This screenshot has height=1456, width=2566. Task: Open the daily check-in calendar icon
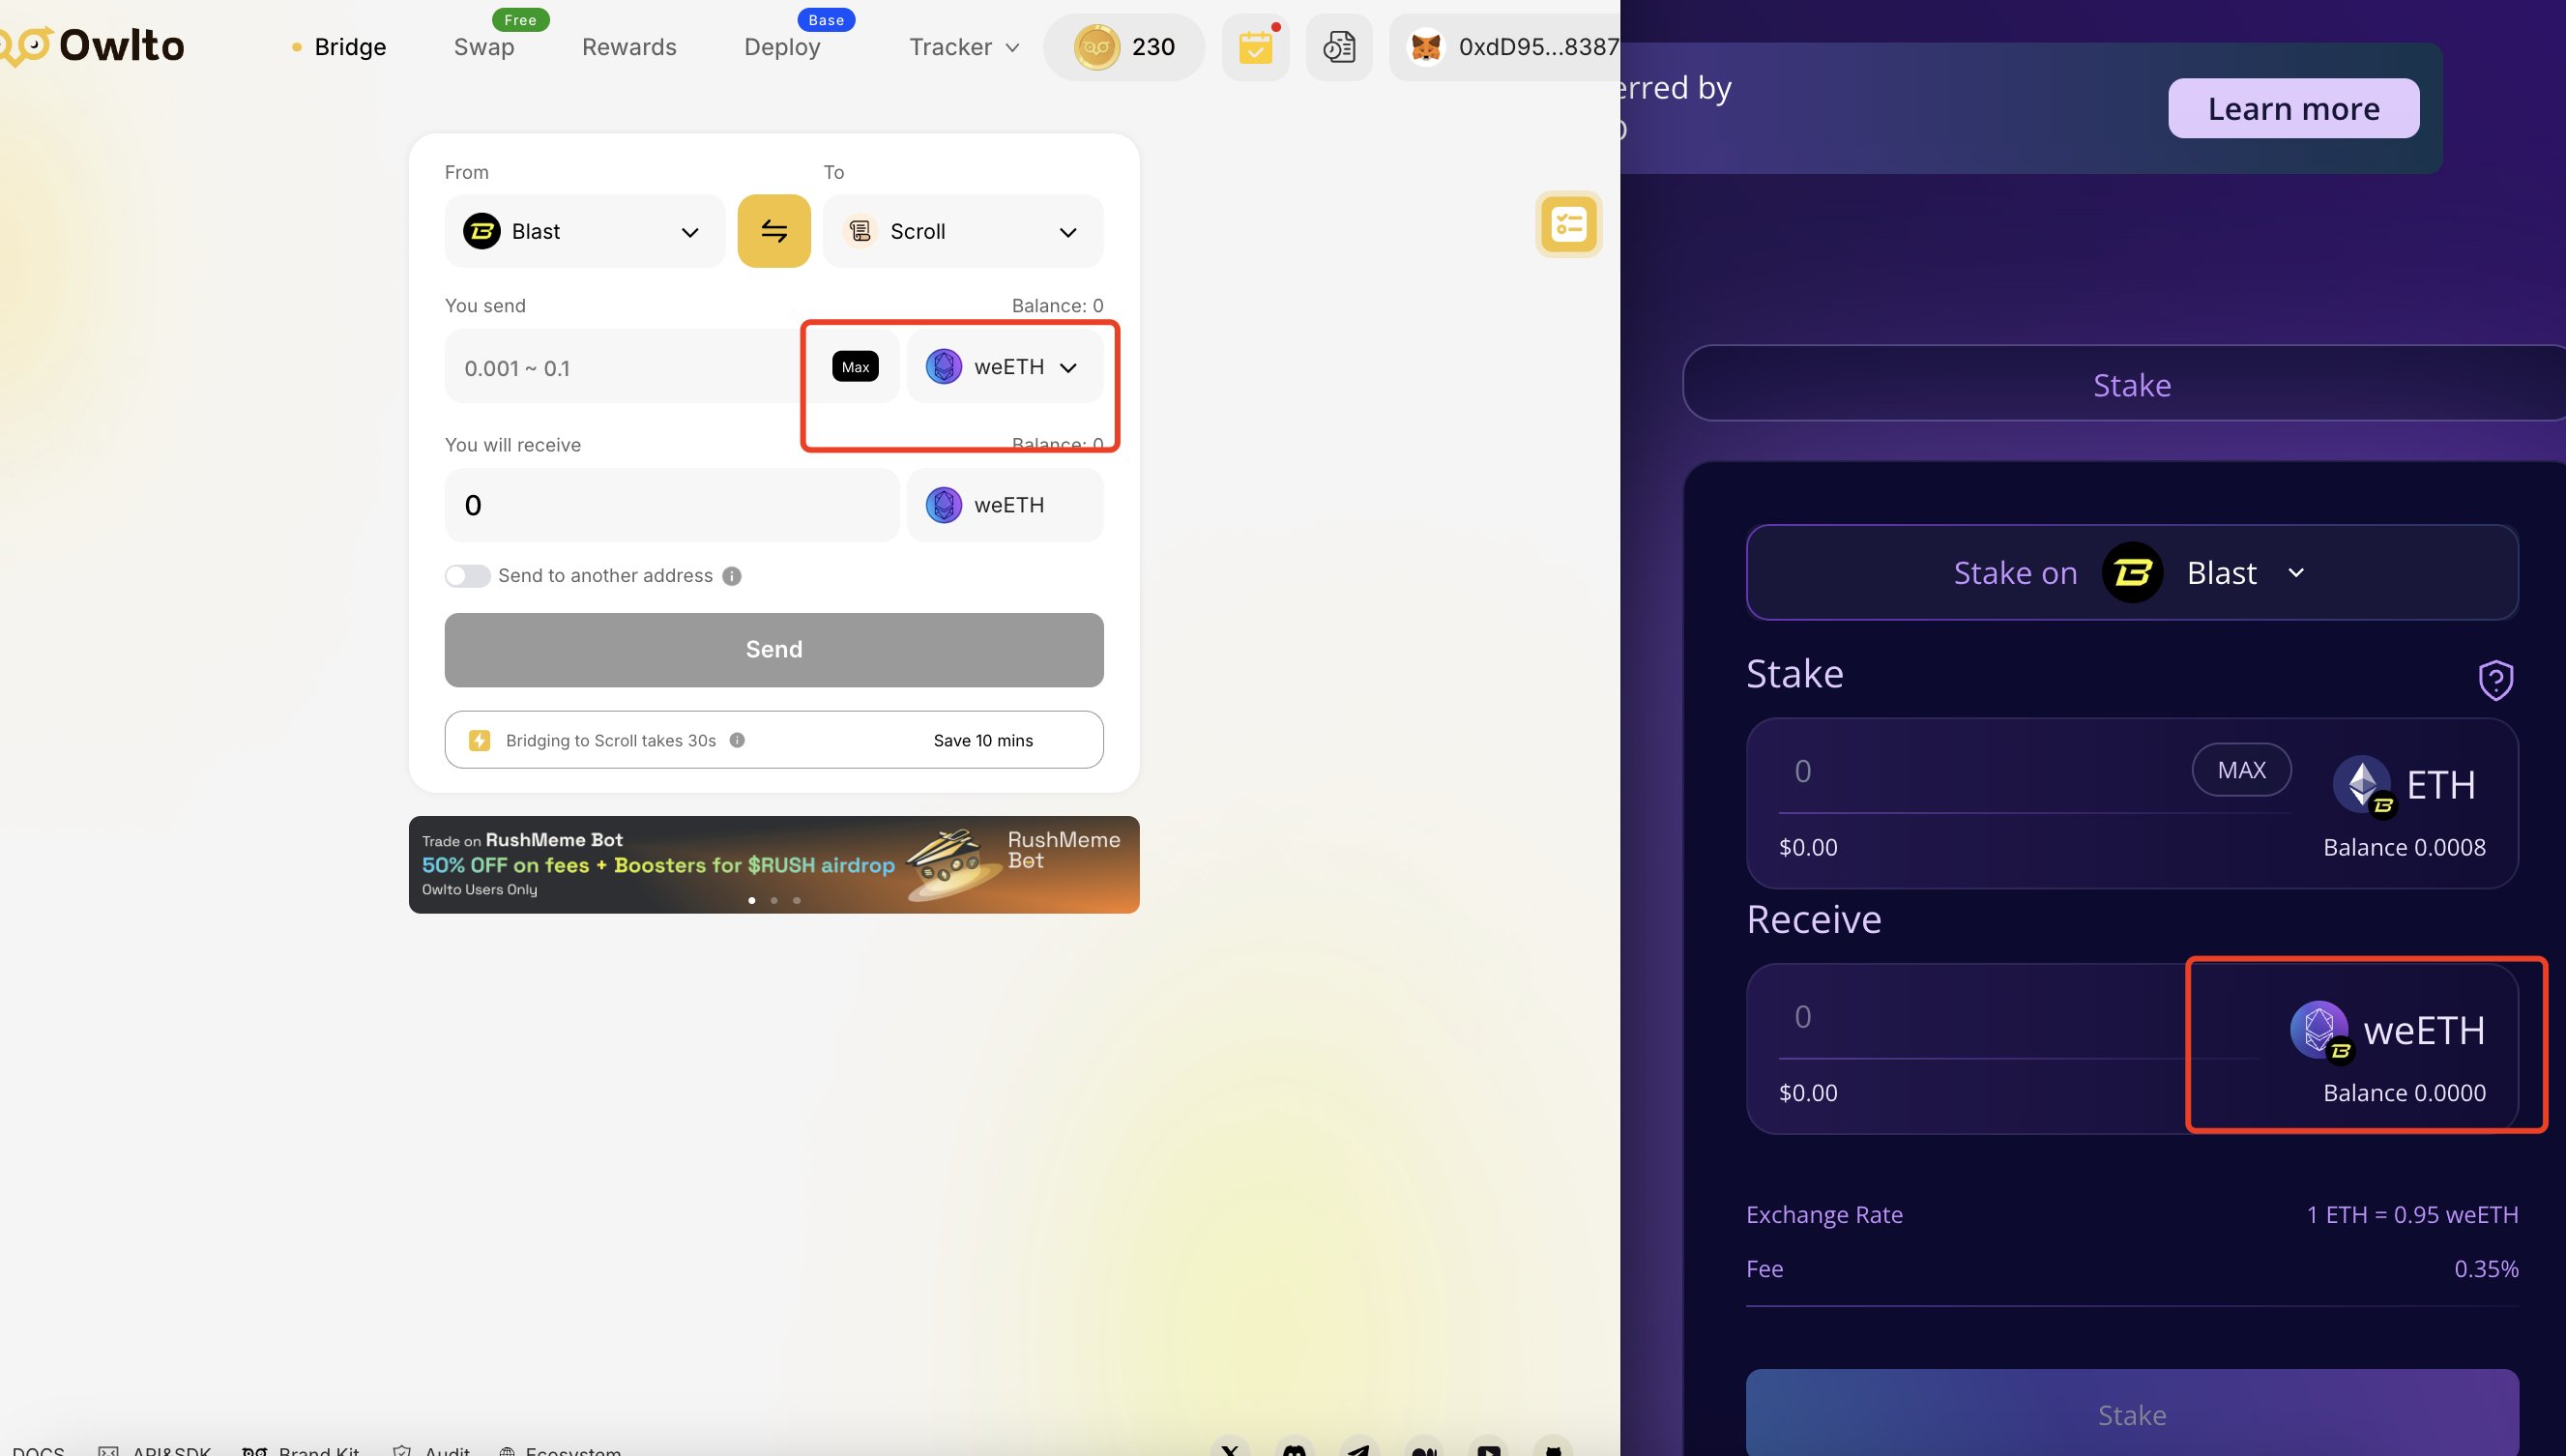point(1254,47)
